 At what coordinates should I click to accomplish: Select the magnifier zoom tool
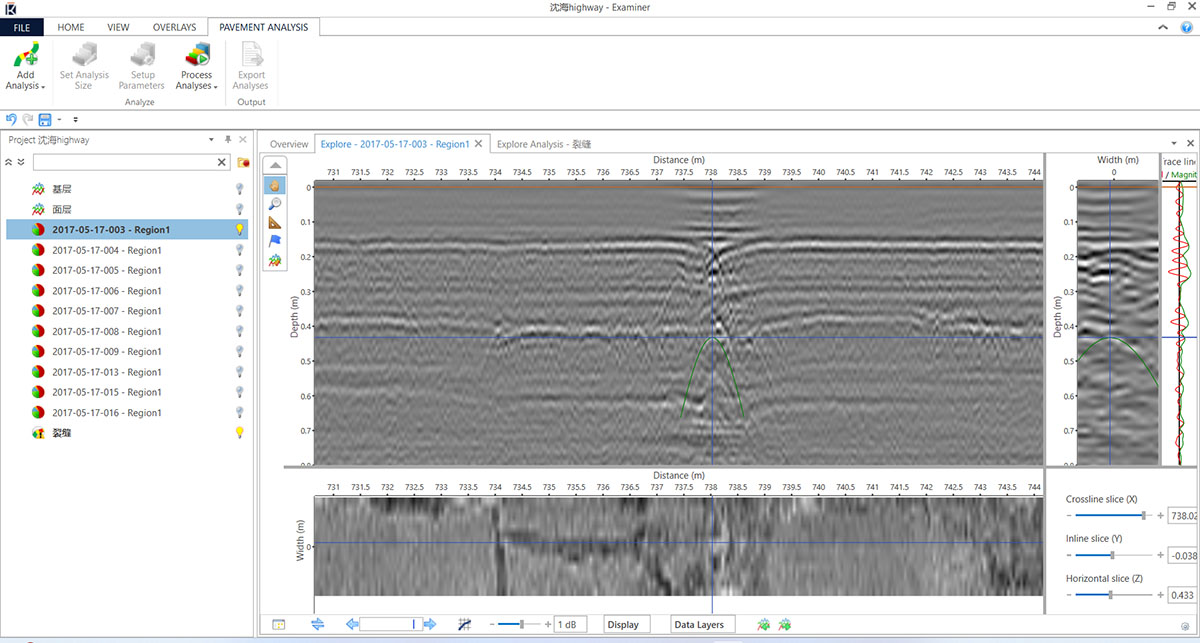coord(275,204)
